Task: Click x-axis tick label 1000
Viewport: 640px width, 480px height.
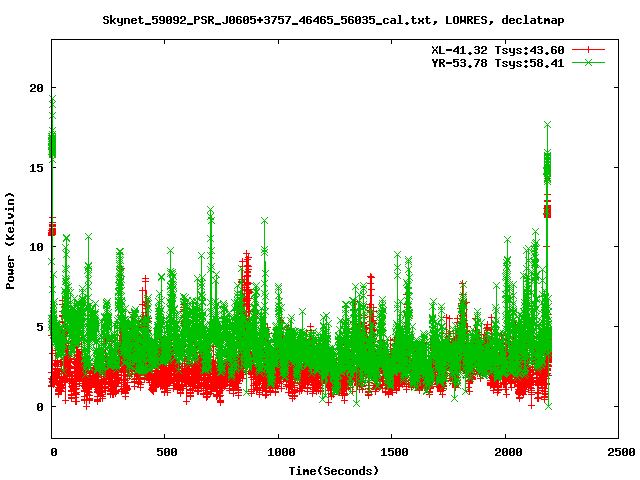Action: point(281,452)
